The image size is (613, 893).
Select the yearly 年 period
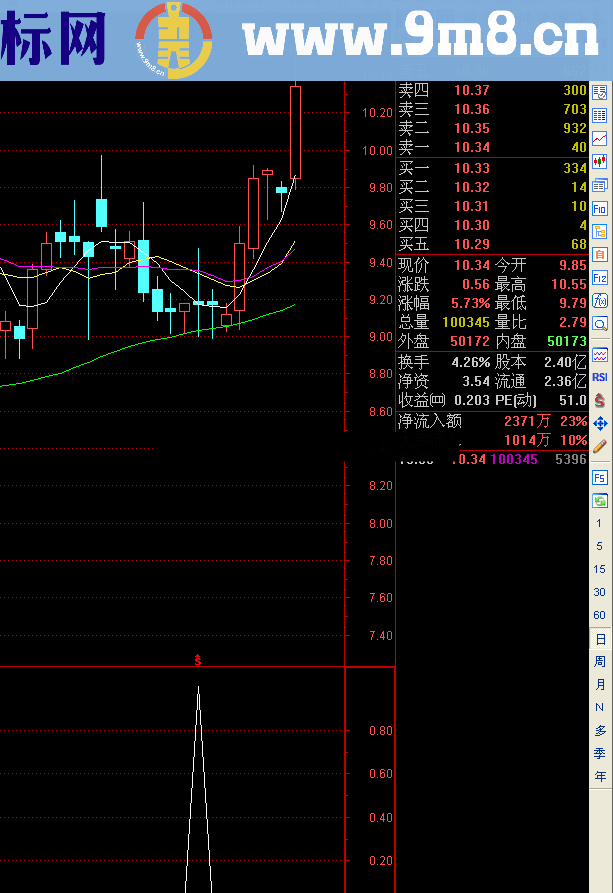pos(600,777)
